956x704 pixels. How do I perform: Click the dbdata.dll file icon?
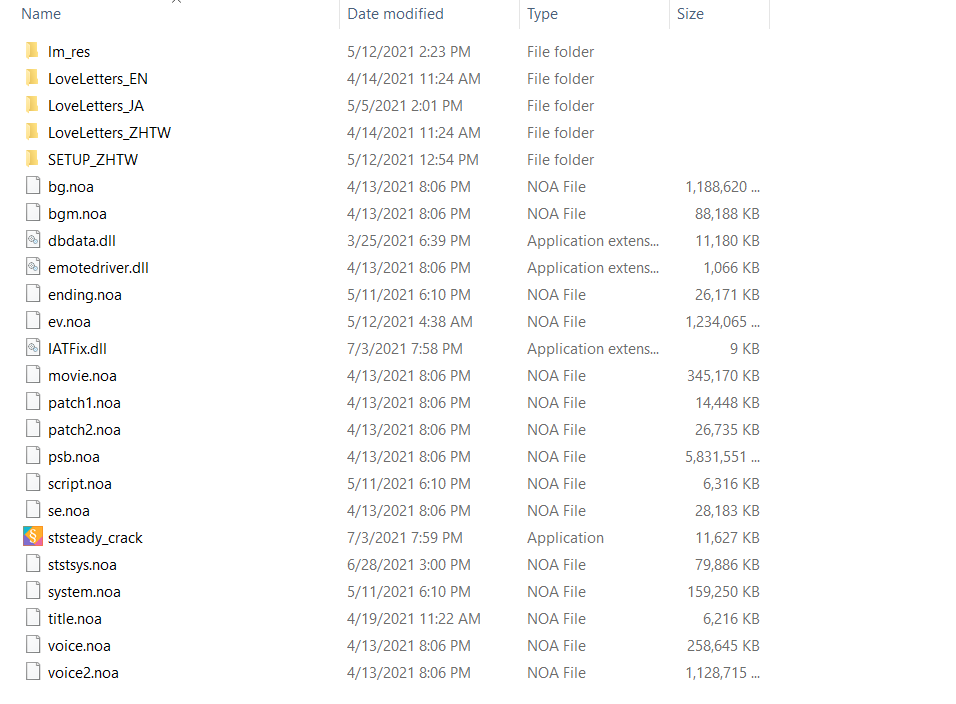coord(33,240)
